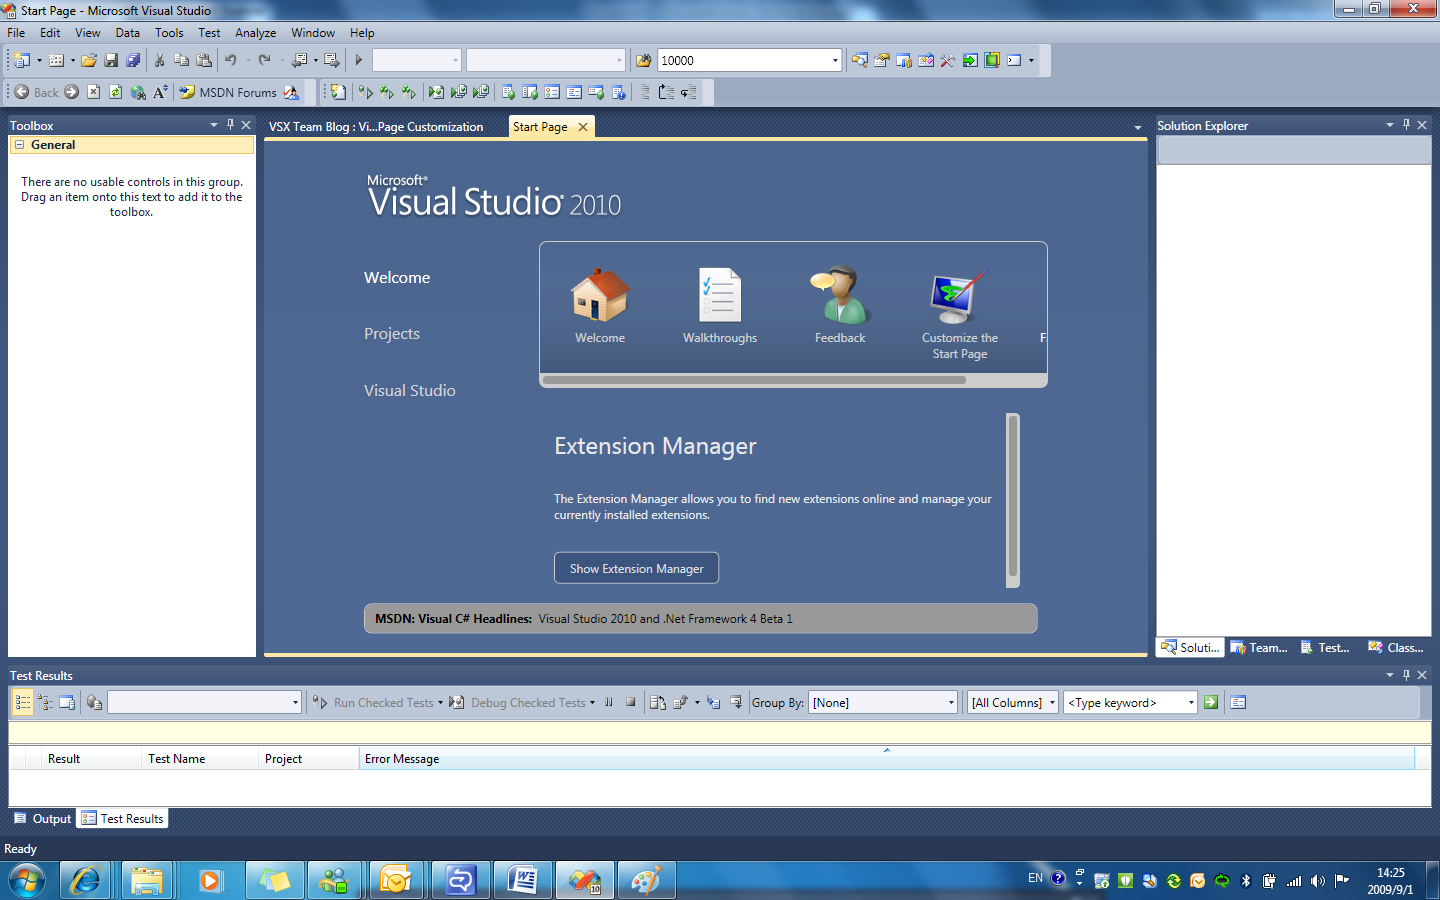Open the 10000 find combo box dropdown
Viewport: 1440px width, 900px height.
click(x=835, y=60)
